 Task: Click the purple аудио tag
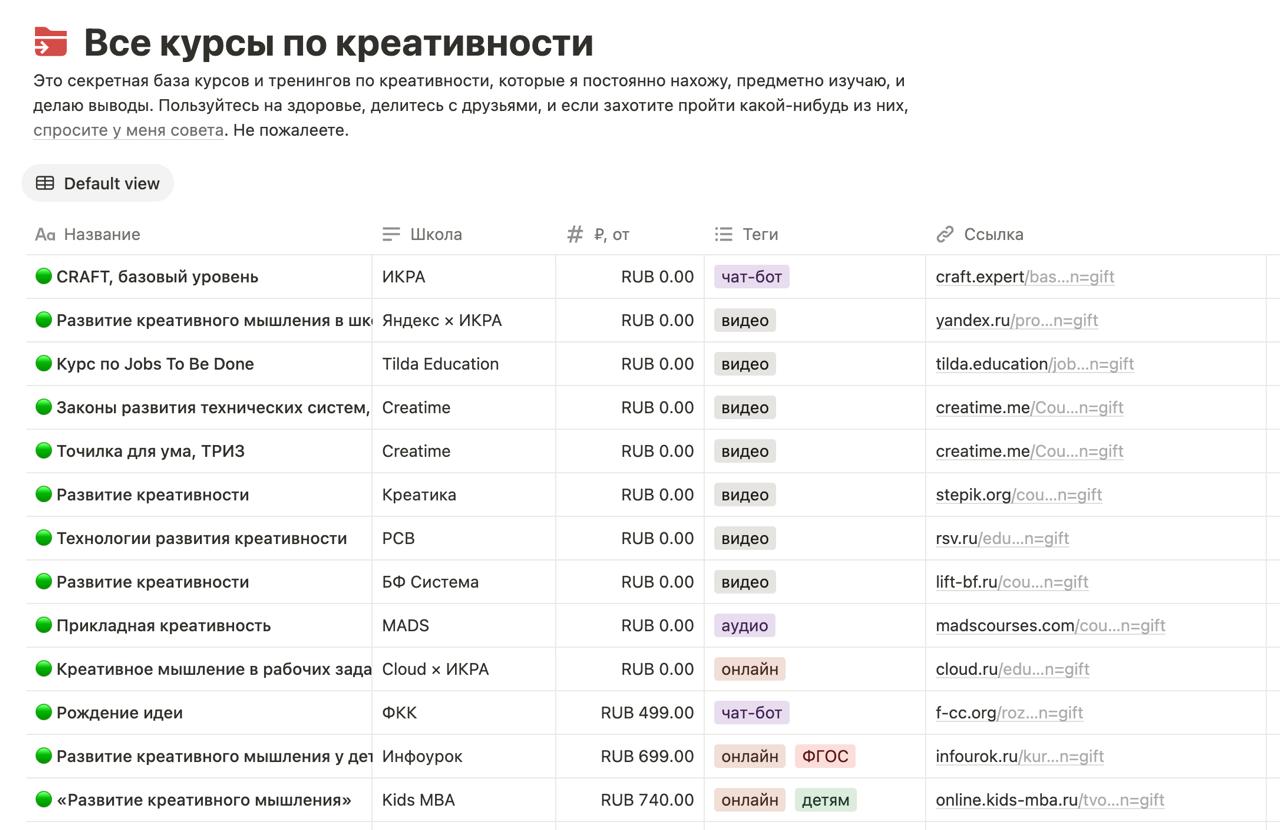[745, 626]
